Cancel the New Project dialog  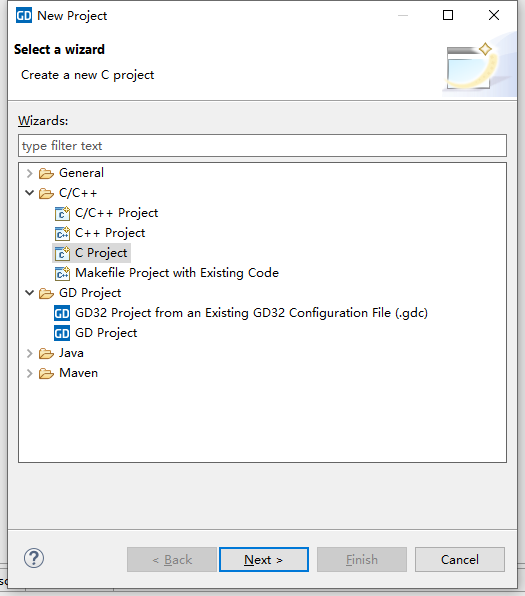(460, 560)
